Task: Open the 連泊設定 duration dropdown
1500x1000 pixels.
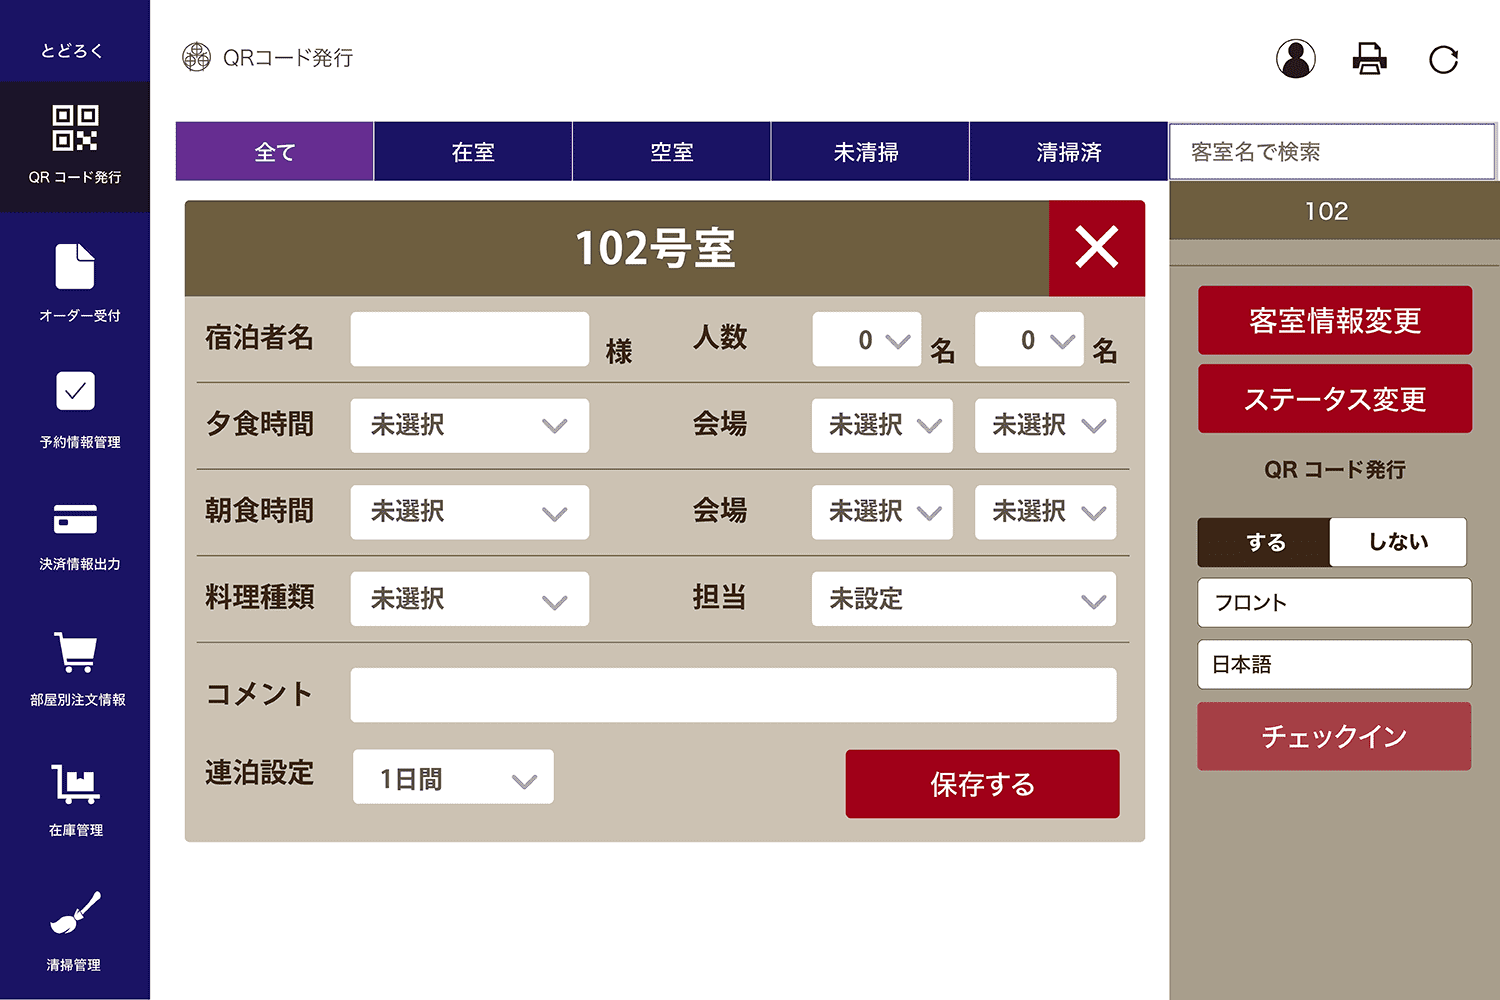Action: pyautogui.click(x=452, y=776)
